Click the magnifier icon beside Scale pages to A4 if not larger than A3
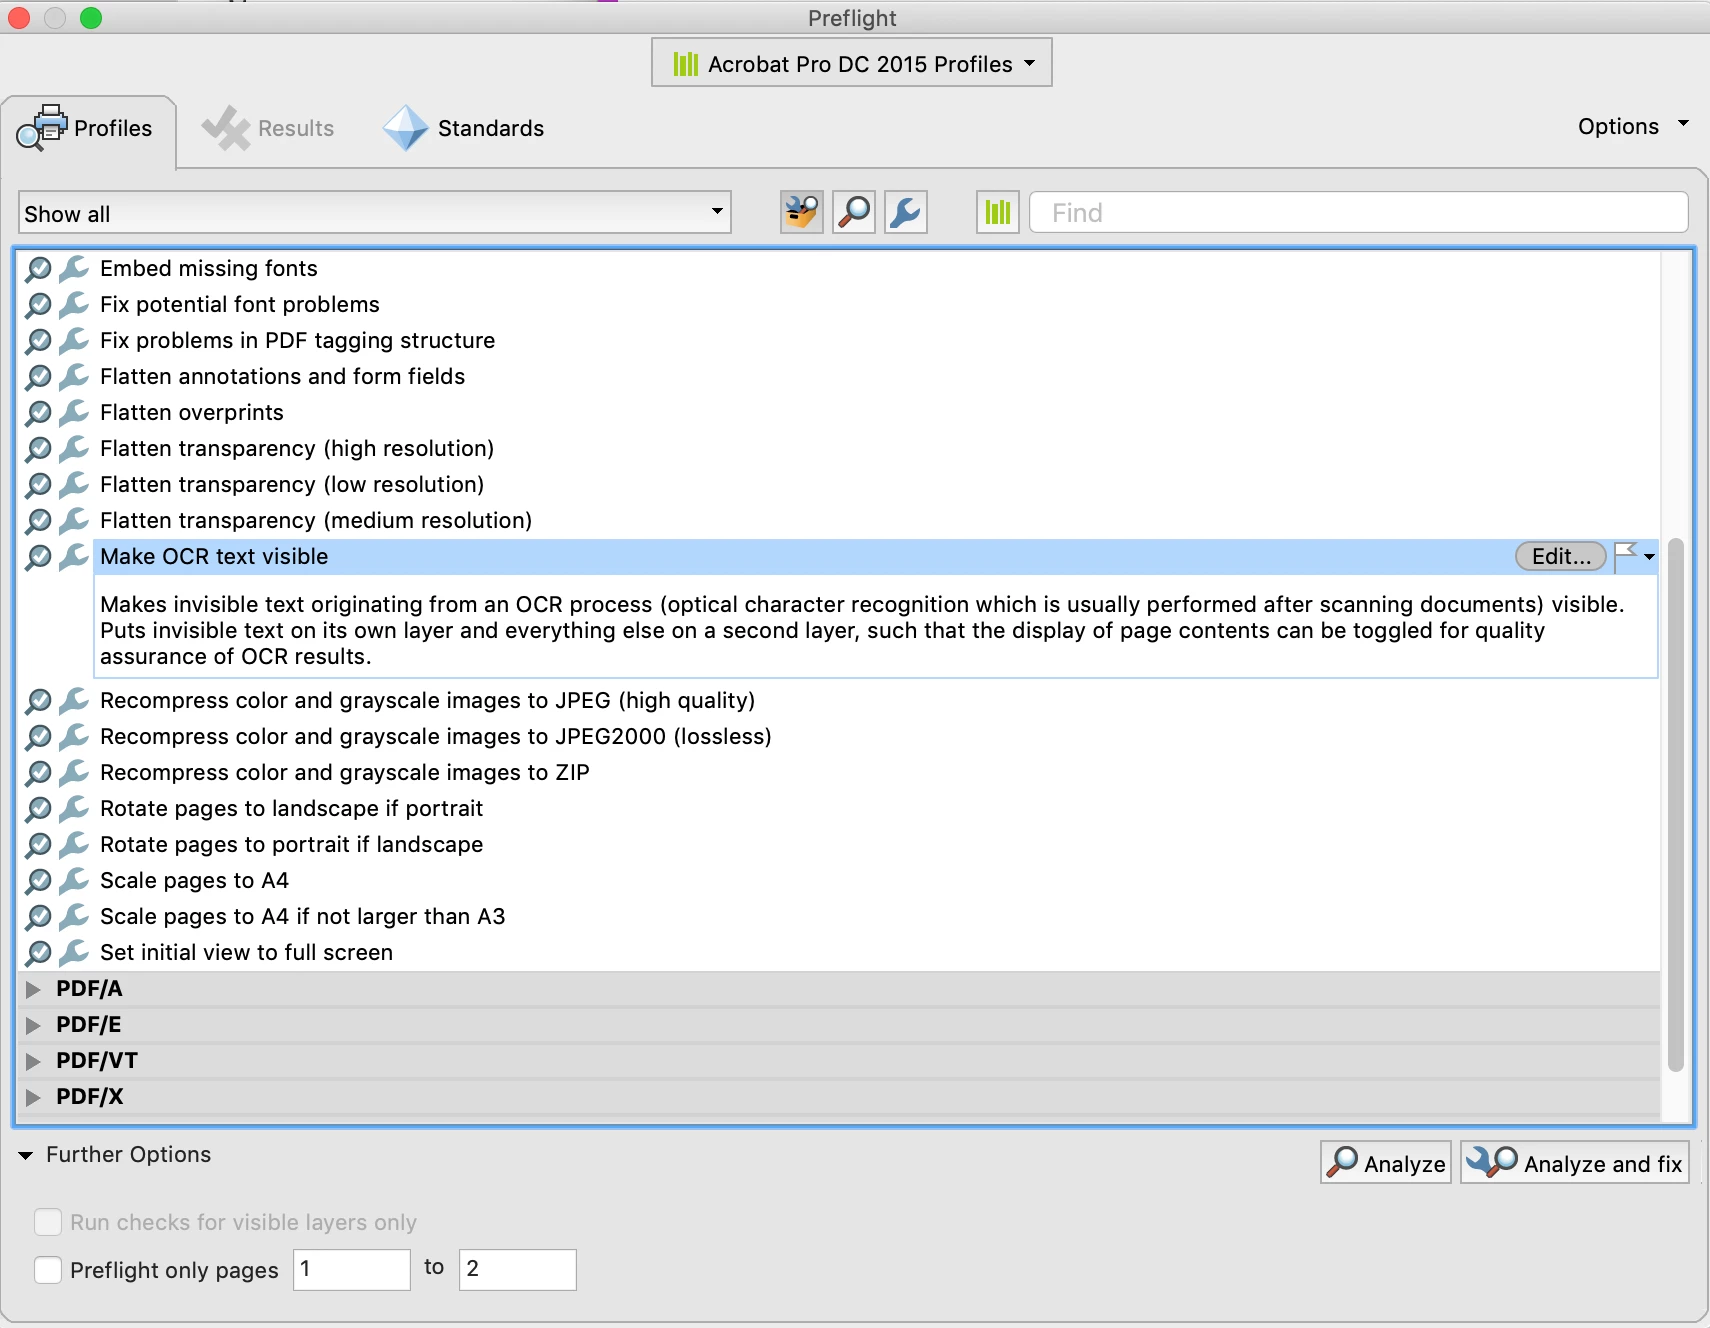1710x1328 pixels. coord(38,917)
